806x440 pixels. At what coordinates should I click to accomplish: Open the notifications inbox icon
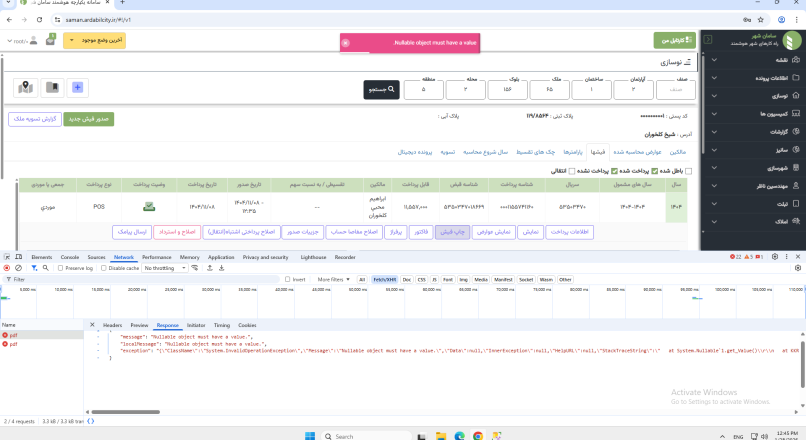point(50,40)
